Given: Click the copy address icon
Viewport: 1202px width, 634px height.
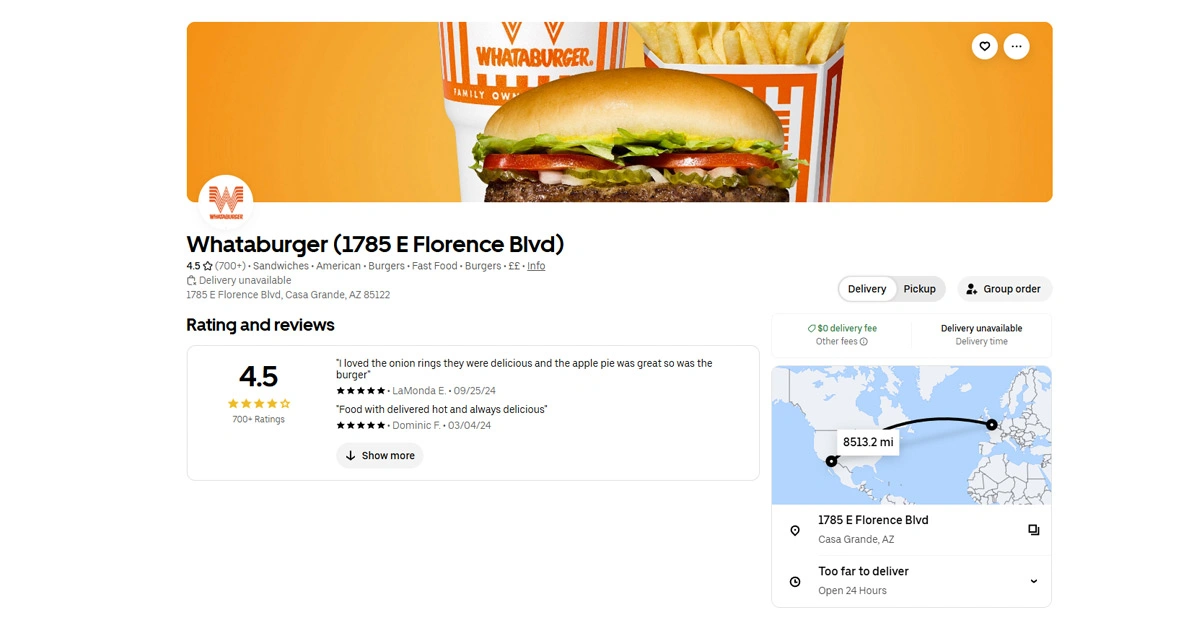Looking at the screenshot, I should [x=1034, y=530].
